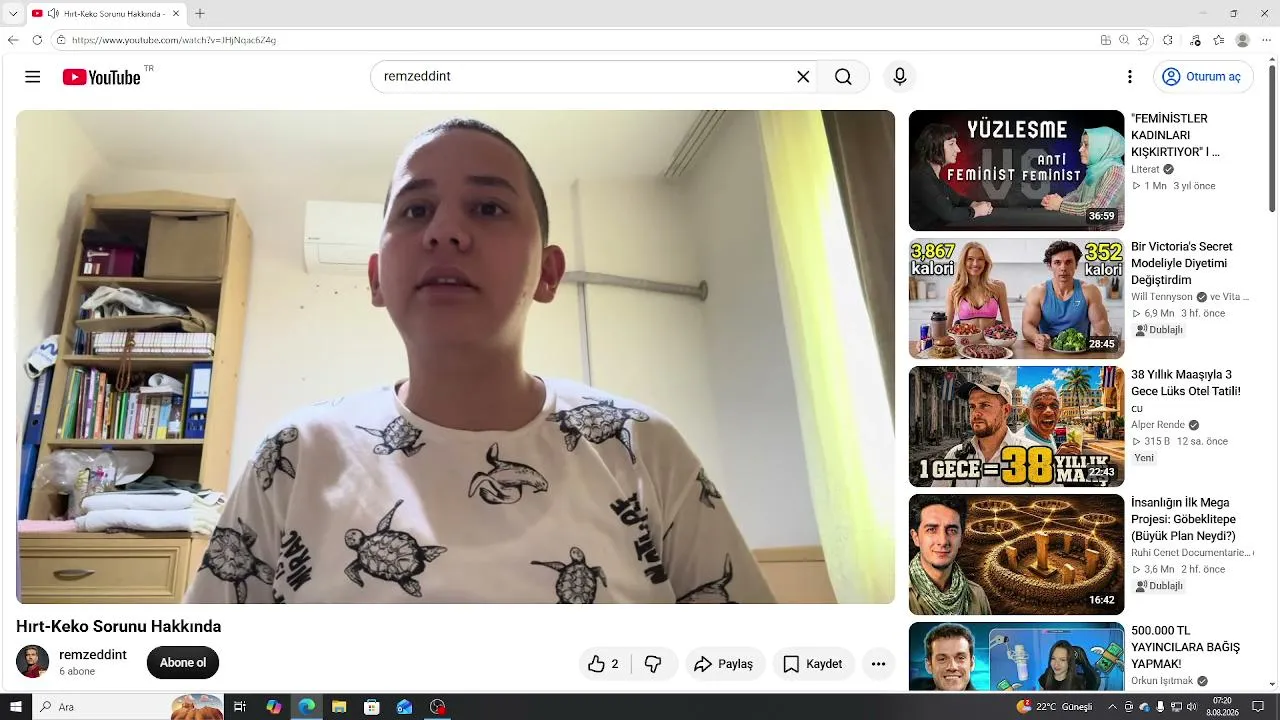The width and height of the screenshot is (1280, 720).
Task: Visit the Alper Rende channel link
Action: pyautogui.click(x=1158, y=425)
